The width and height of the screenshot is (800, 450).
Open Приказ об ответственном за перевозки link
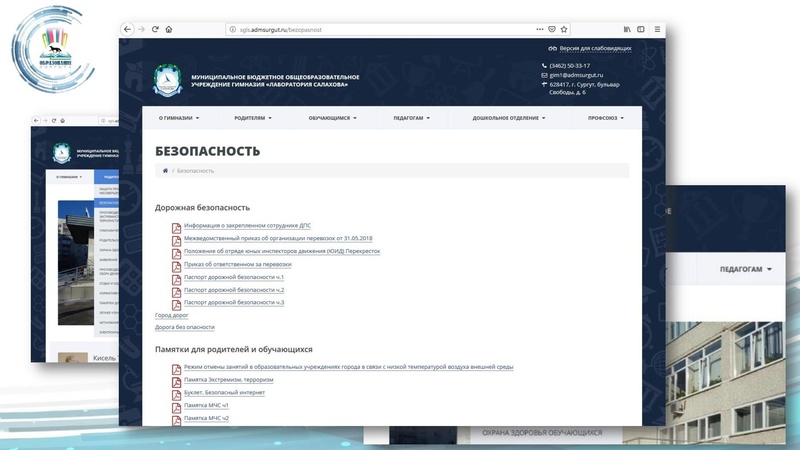coord(238,264)
